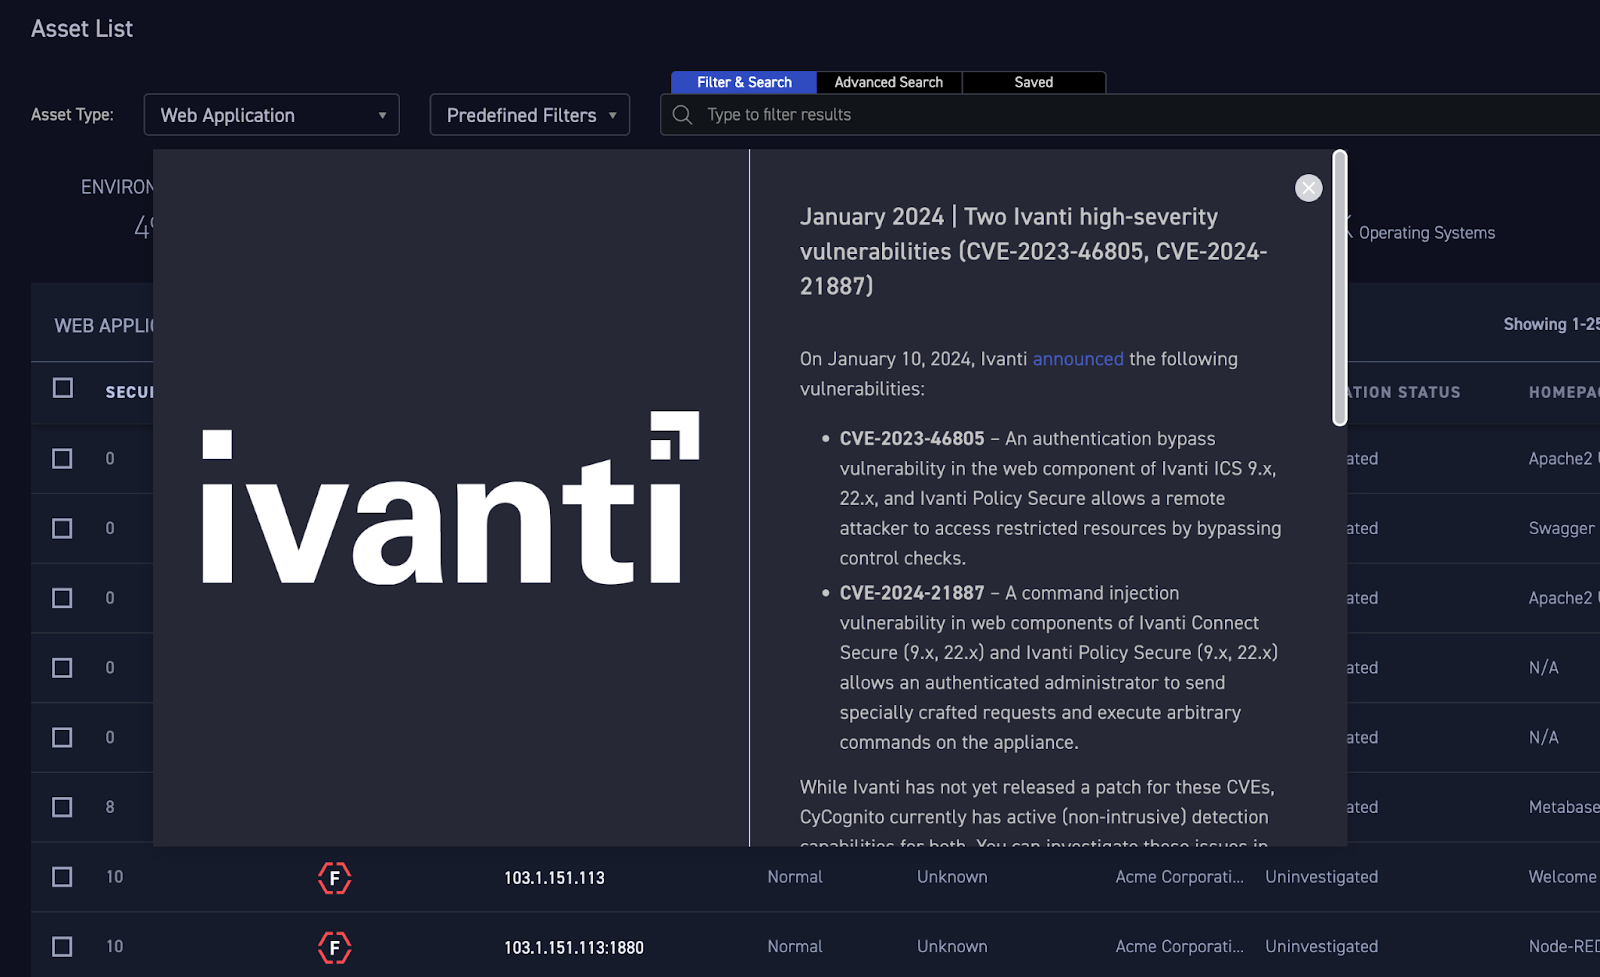Click the scrollbar of the announcement popup
Screen dimensions: 1600x977
coord(1339,285)
